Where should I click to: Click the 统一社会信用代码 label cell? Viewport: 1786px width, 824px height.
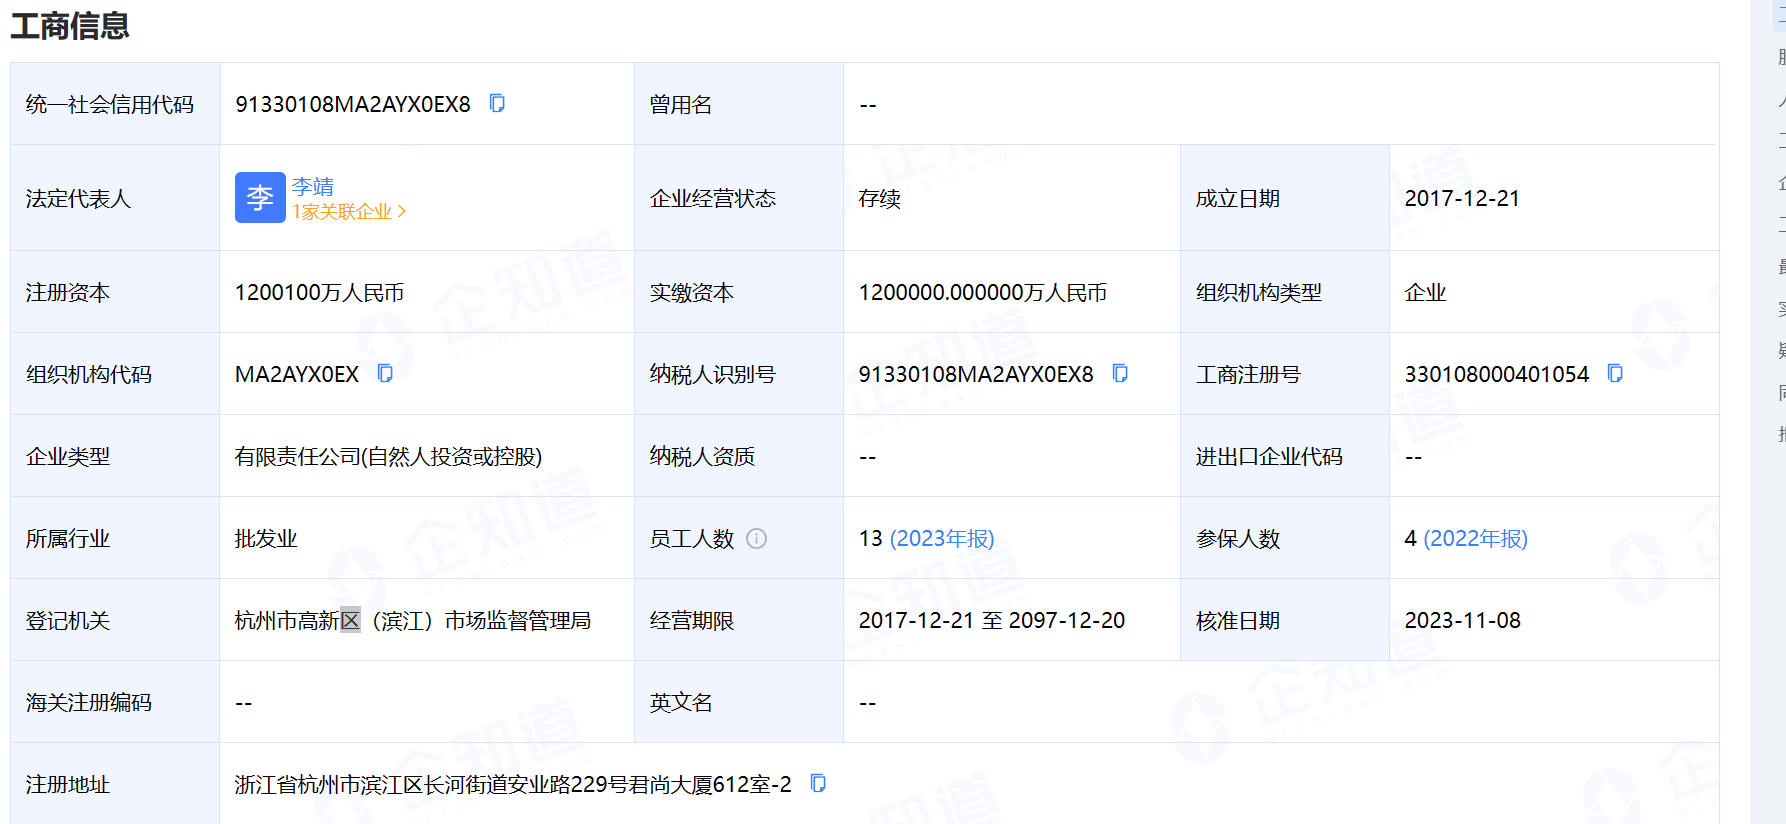[x=115, y=104]
